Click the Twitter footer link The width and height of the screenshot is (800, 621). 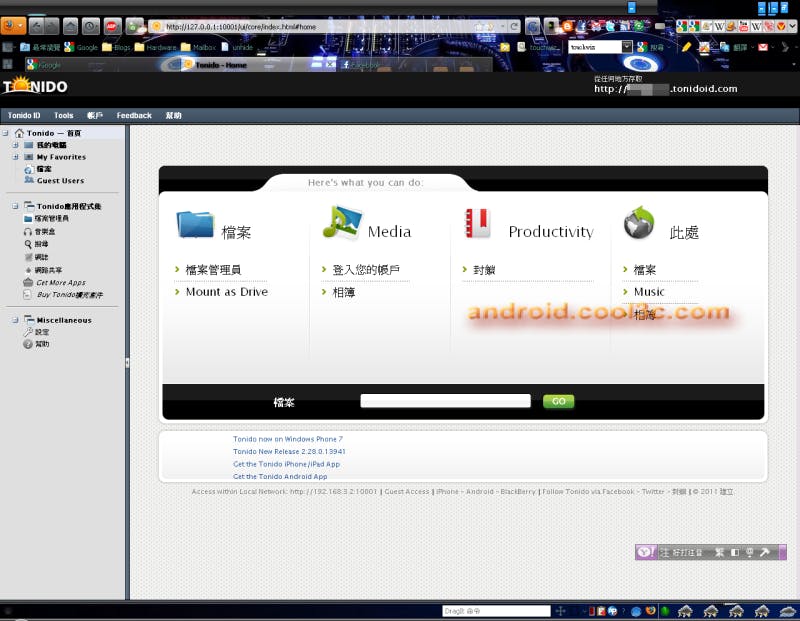click(x=653, y=491)
